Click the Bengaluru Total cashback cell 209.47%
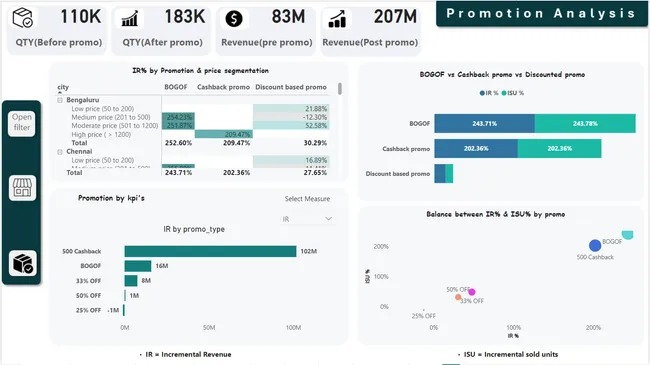Screen dimensions: 650x365 click(236, 143)
